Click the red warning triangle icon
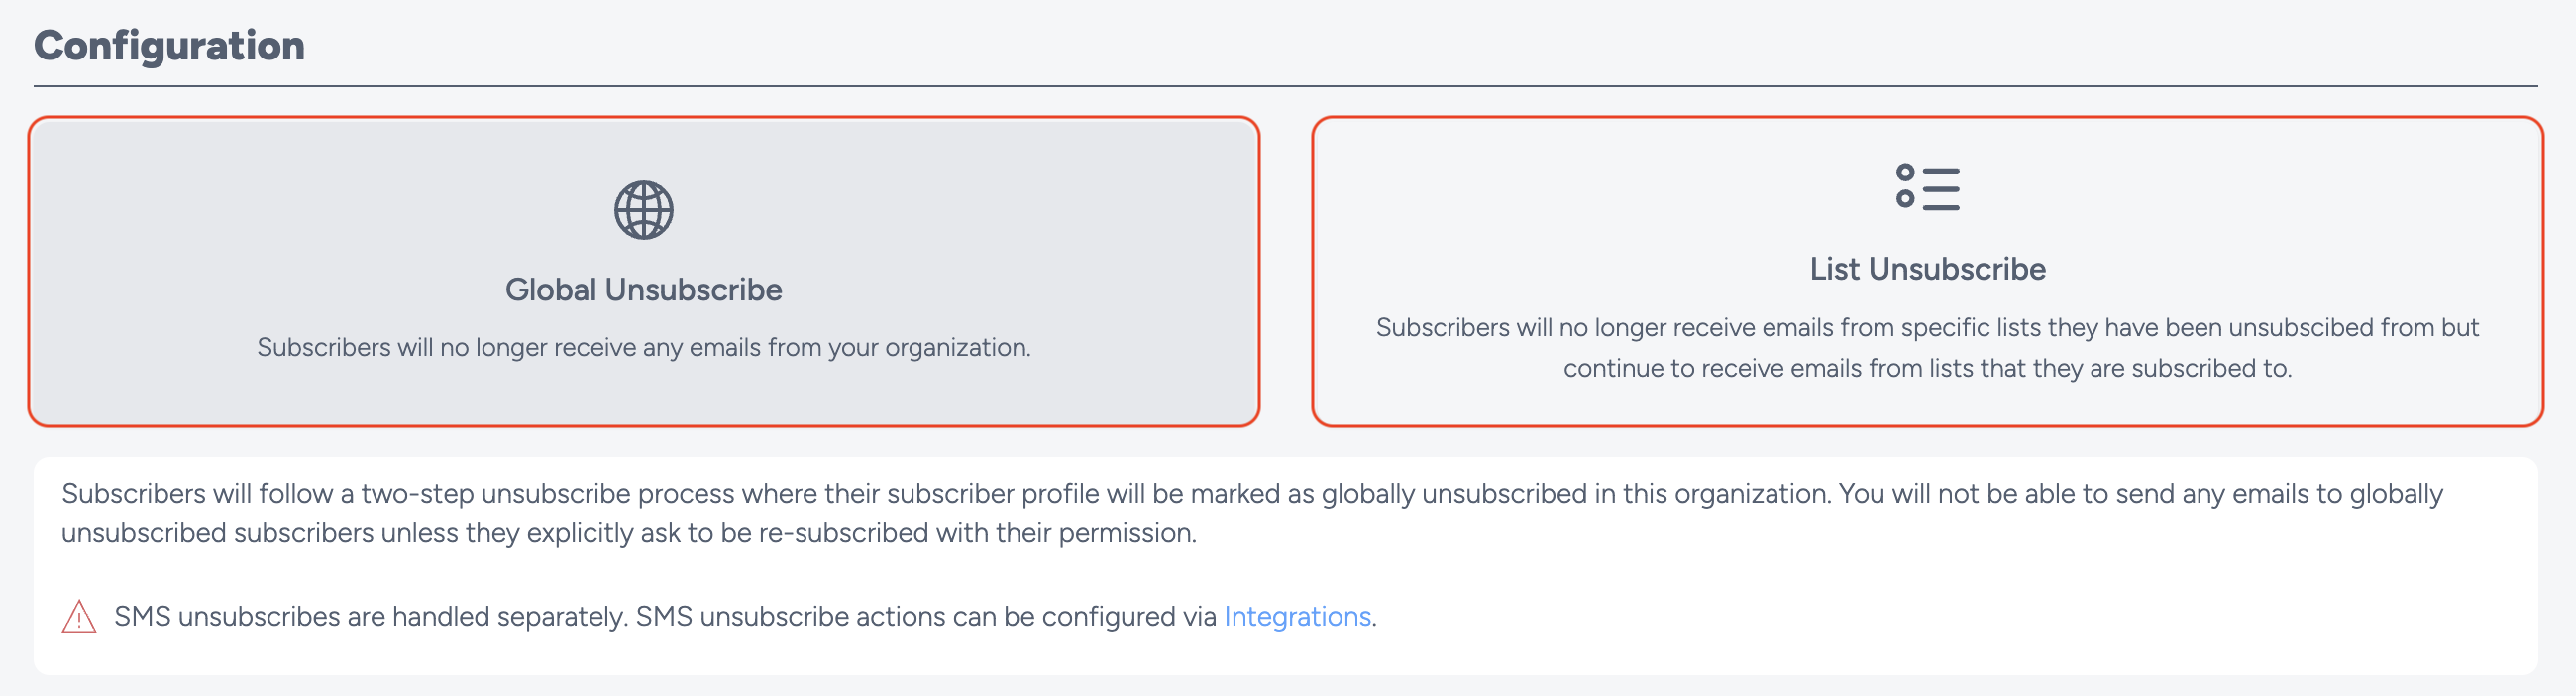The height and width of the screenshot is (696, 2576). (79, 617)
